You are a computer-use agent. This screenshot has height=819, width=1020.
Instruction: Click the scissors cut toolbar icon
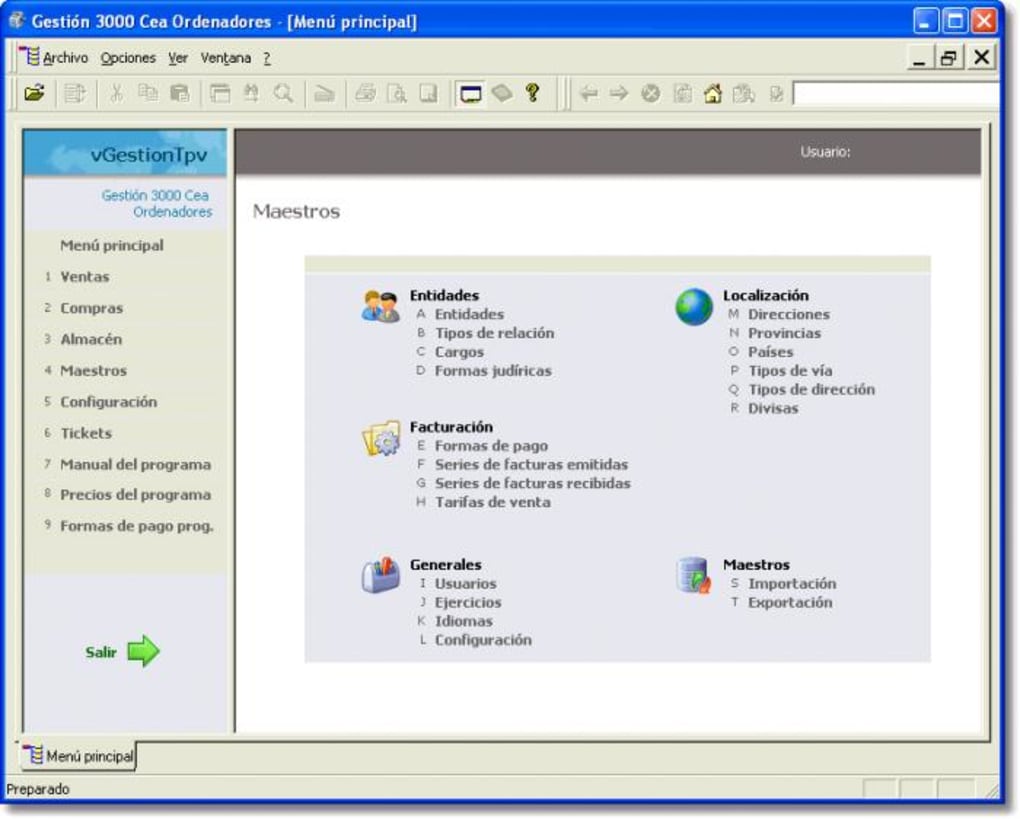coord(116,94)
